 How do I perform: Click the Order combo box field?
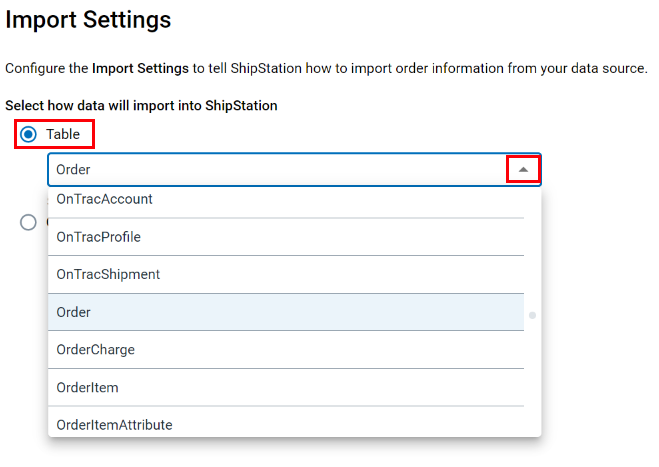click(294, 169)
